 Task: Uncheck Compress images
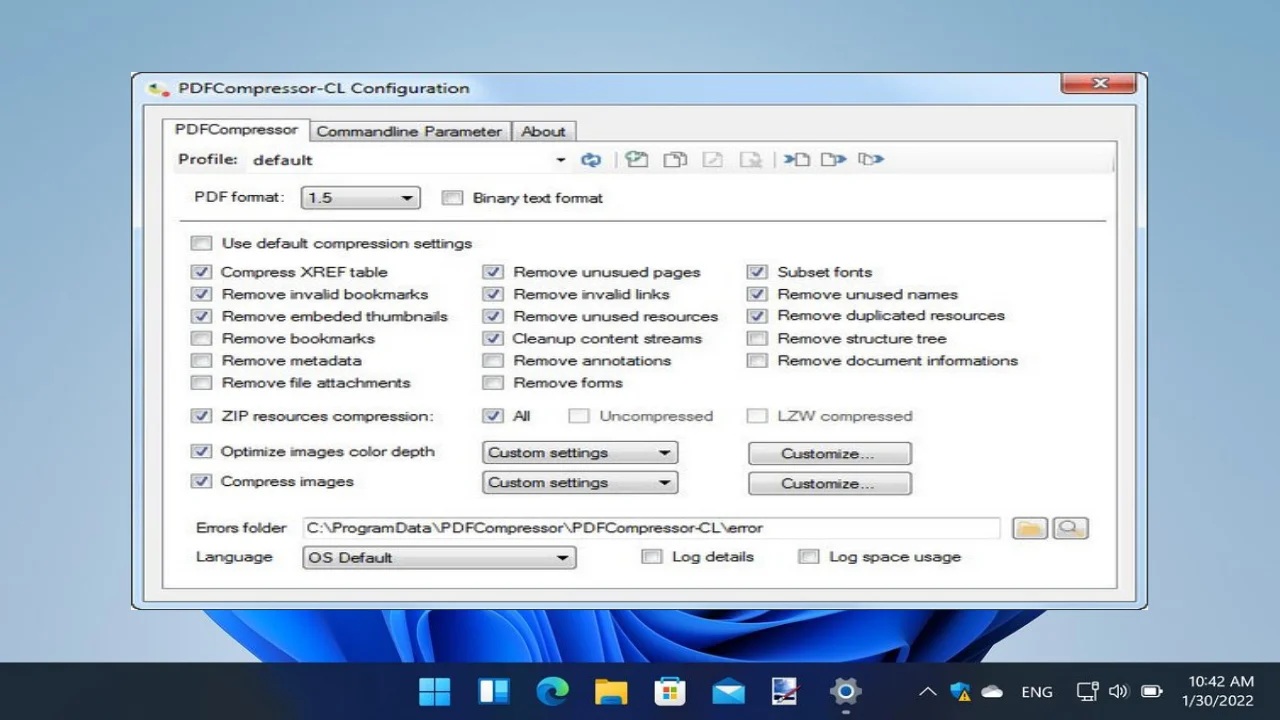point(202,481)
